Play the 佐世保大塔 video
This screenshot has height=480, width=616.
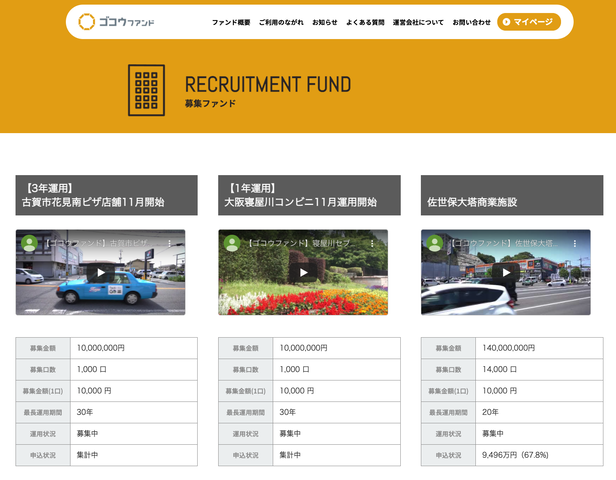click(x=506, y=272)
